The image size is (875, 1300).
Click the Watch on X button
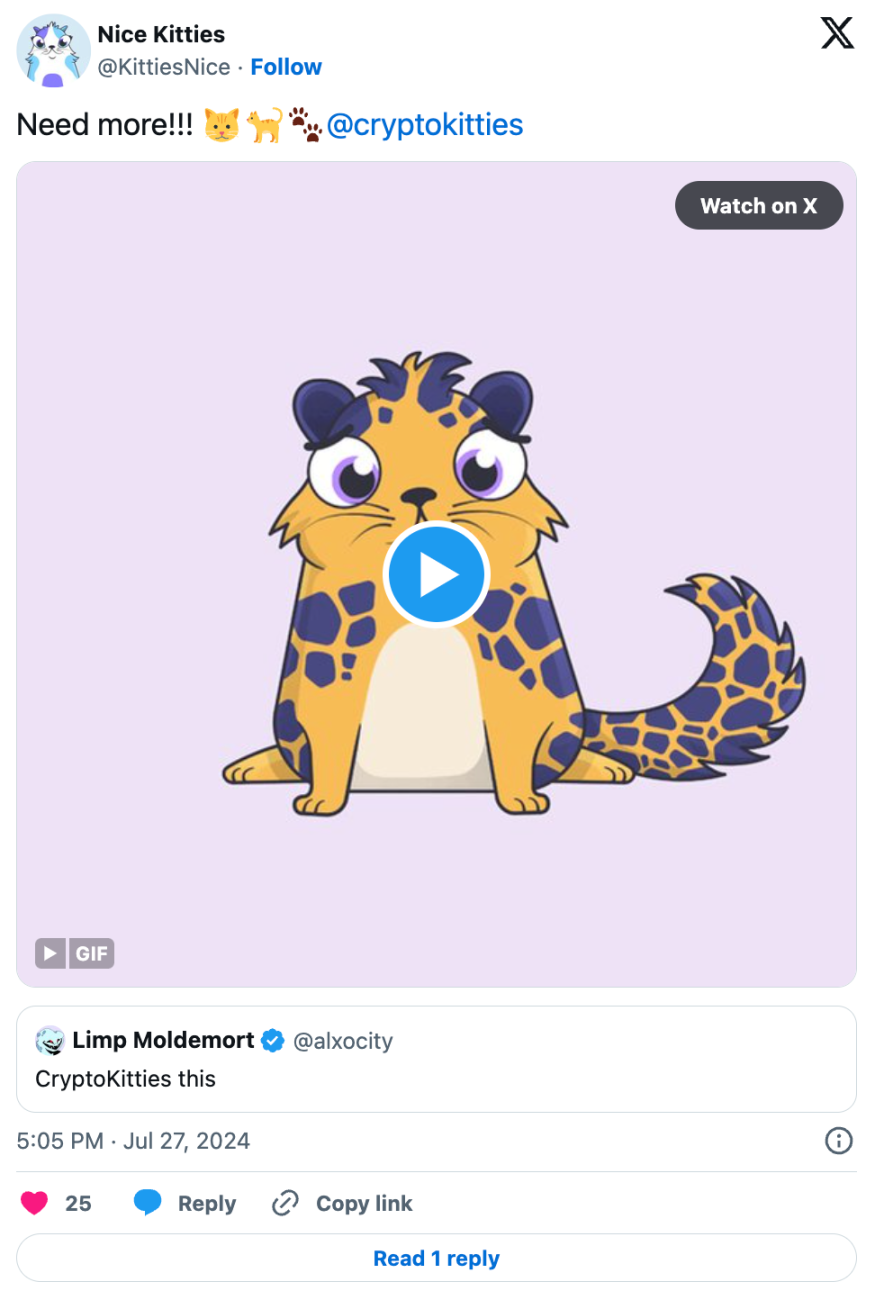coord(758,206)
